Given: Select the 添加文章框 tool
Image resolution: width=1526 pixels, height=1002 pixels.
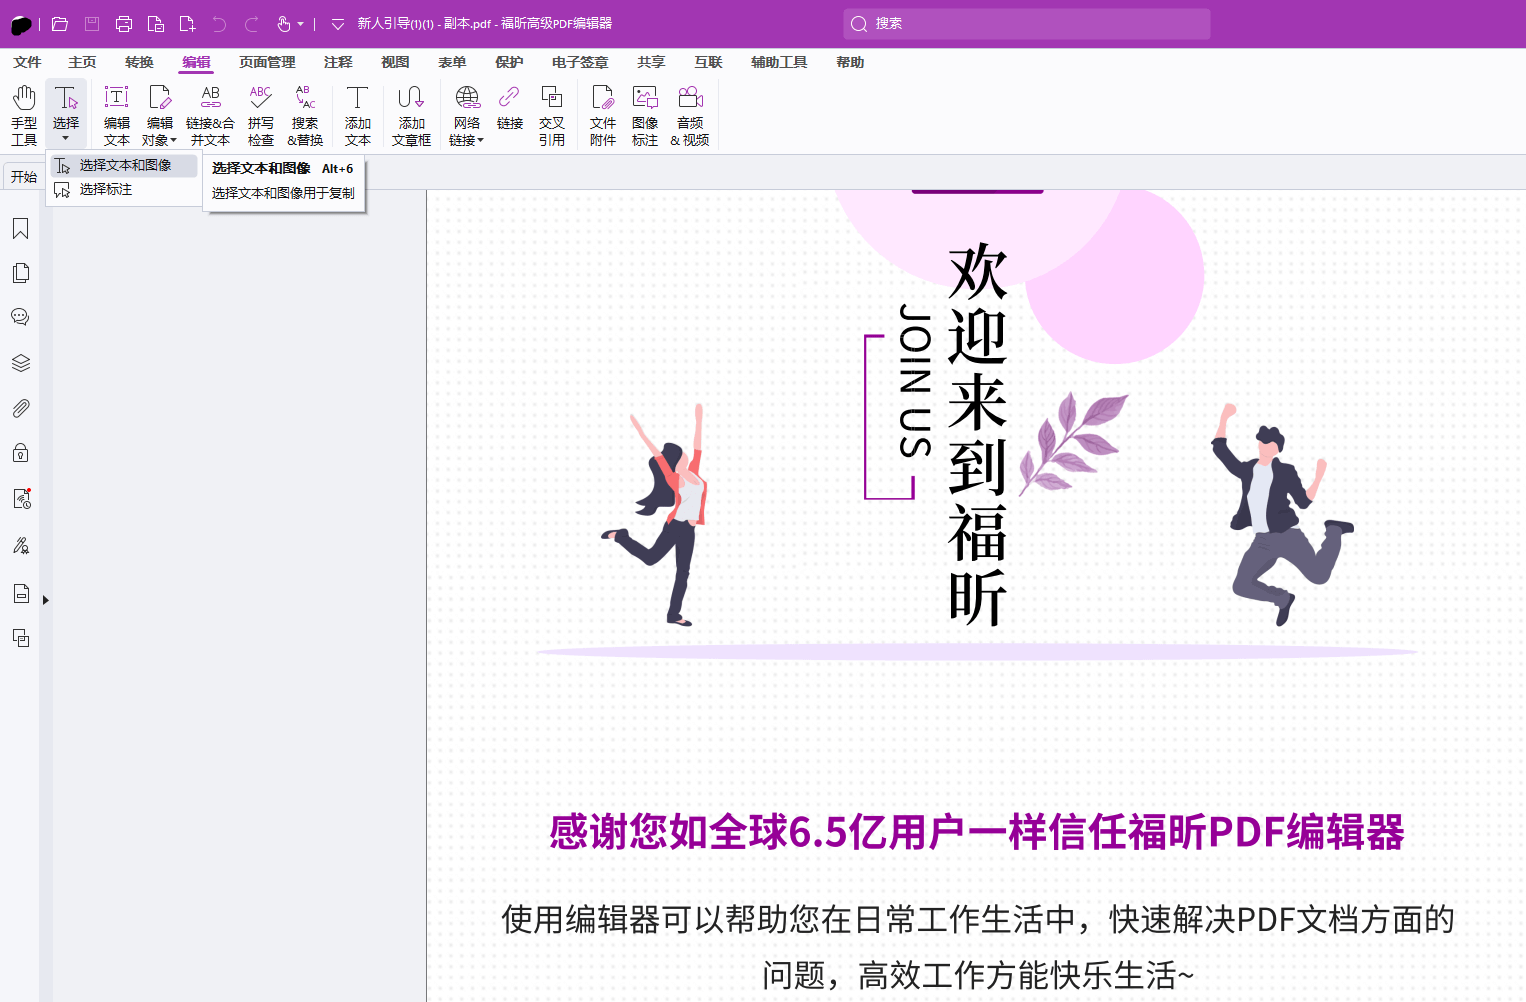Looking at the screenshot, I should [x=411, y=115].
